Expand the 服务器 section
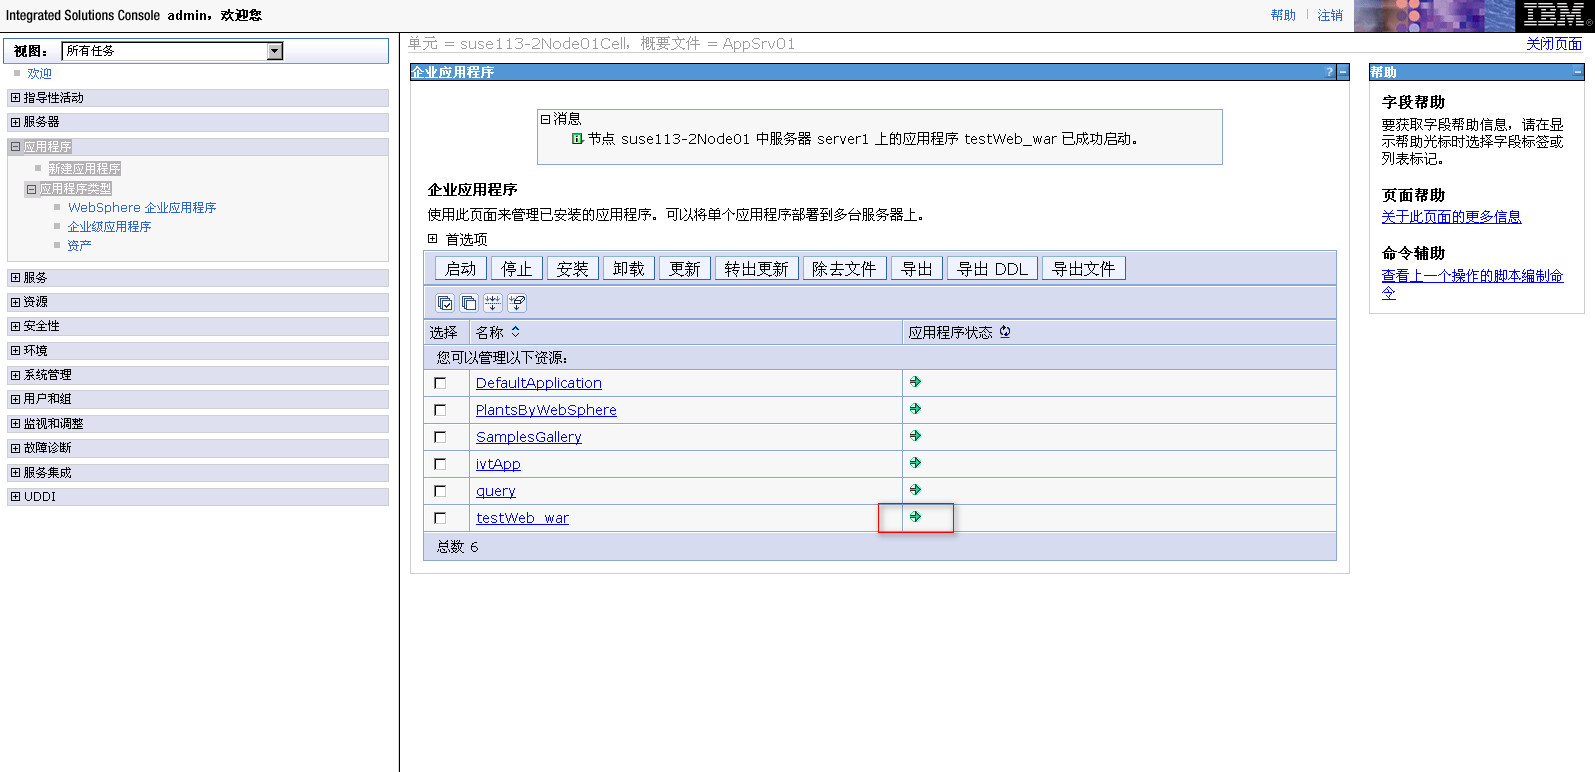Viewport: 1595px width, 772px height. click(15, 122)
